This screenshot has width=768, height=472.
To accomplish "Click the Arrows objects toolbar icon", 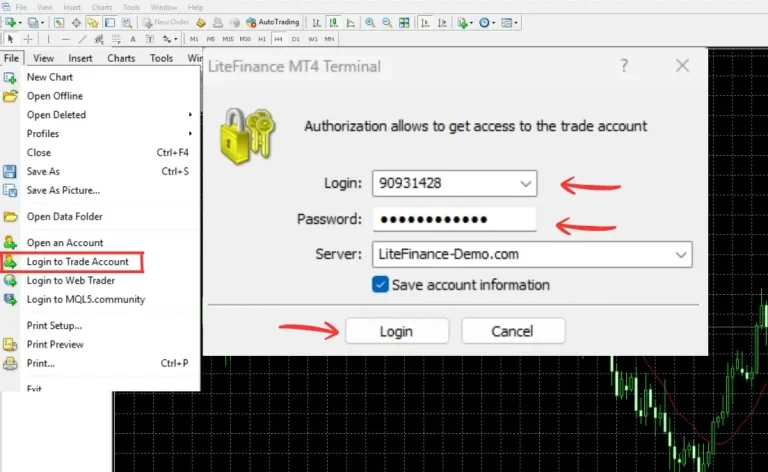I will point(167,39).
